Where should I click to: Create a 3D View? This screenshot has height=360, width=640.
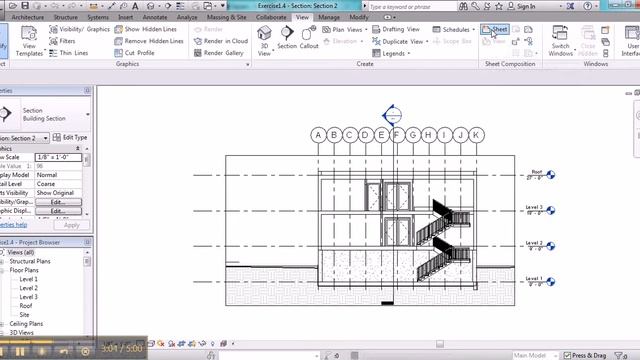tap(264, 41)
